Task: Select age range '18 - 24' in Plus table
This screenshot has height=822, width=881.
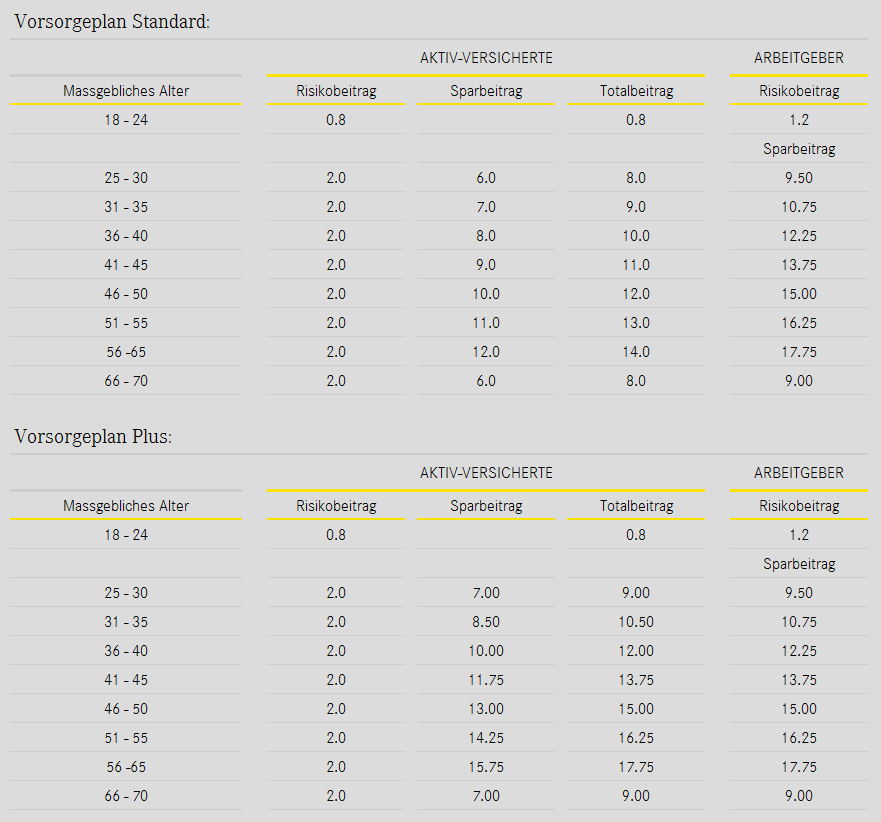Action: (126, 535)
